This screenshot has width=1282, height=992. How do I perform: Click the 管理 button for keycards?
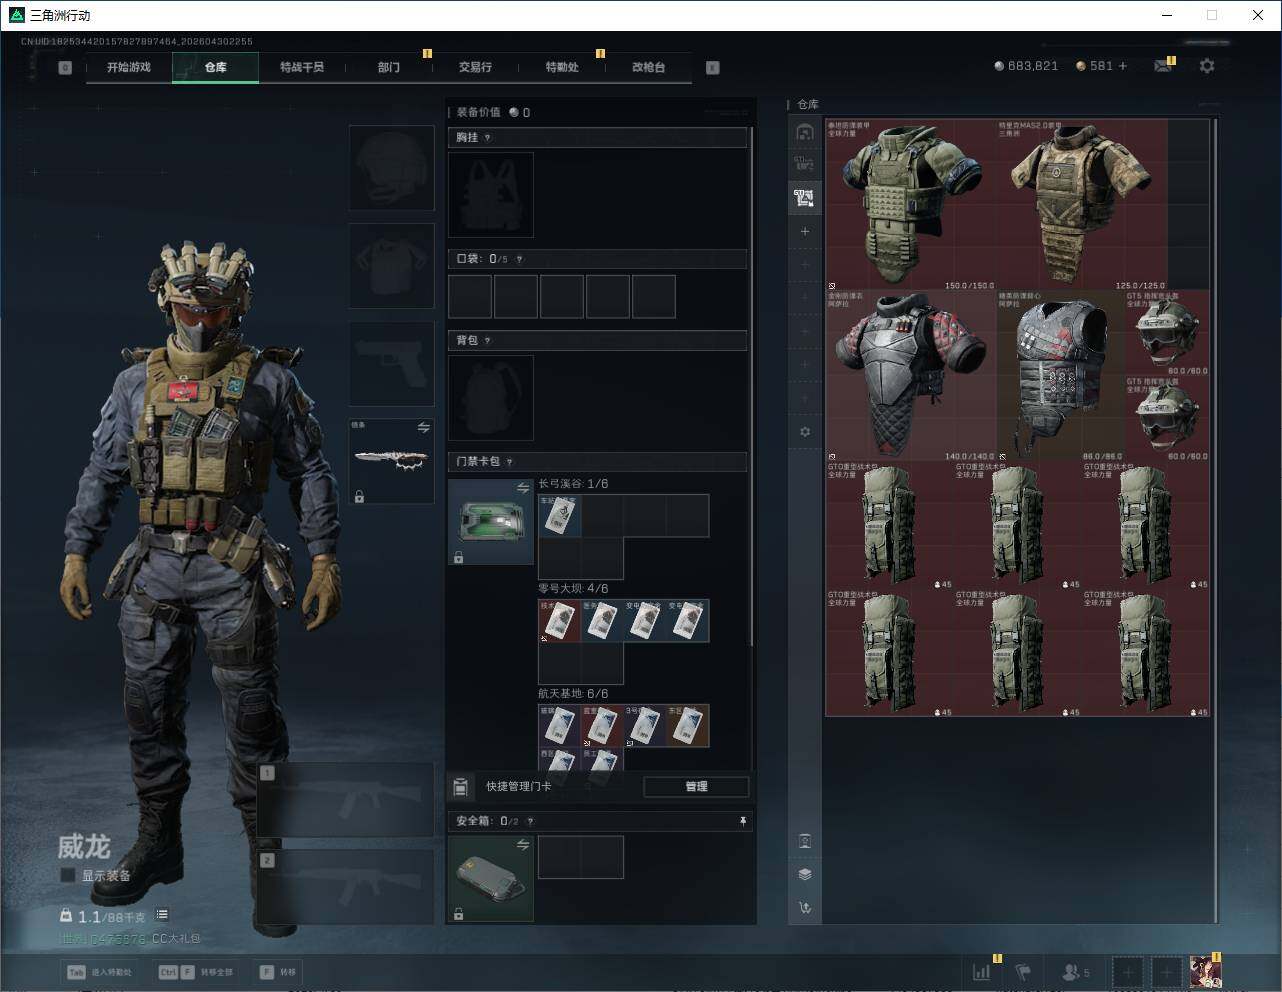pyautogui.click(x=696, y=787)
